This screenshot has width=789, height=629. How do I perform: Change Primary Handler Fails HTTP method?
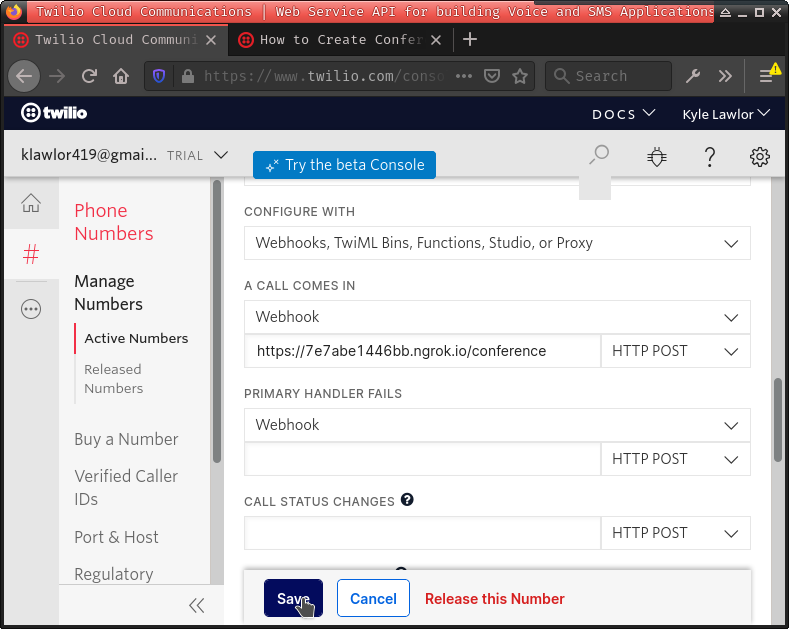675,459
